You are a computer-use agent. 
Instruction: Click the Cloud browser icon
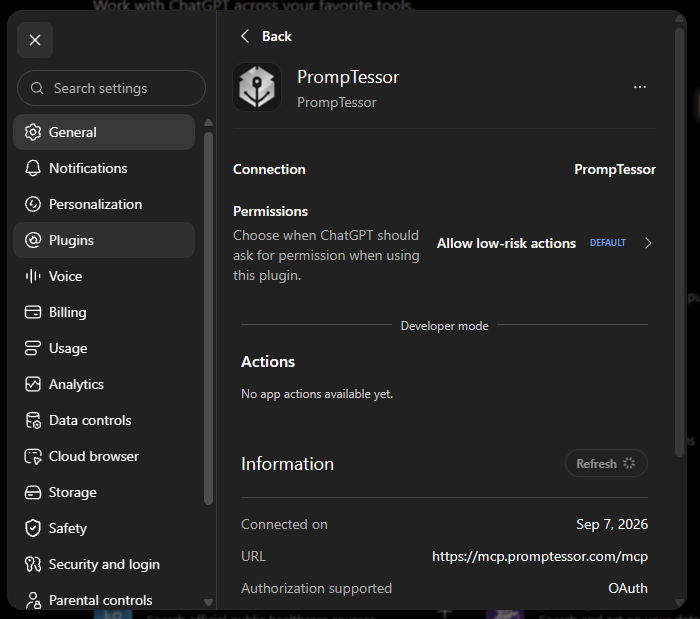click(33, 457)
